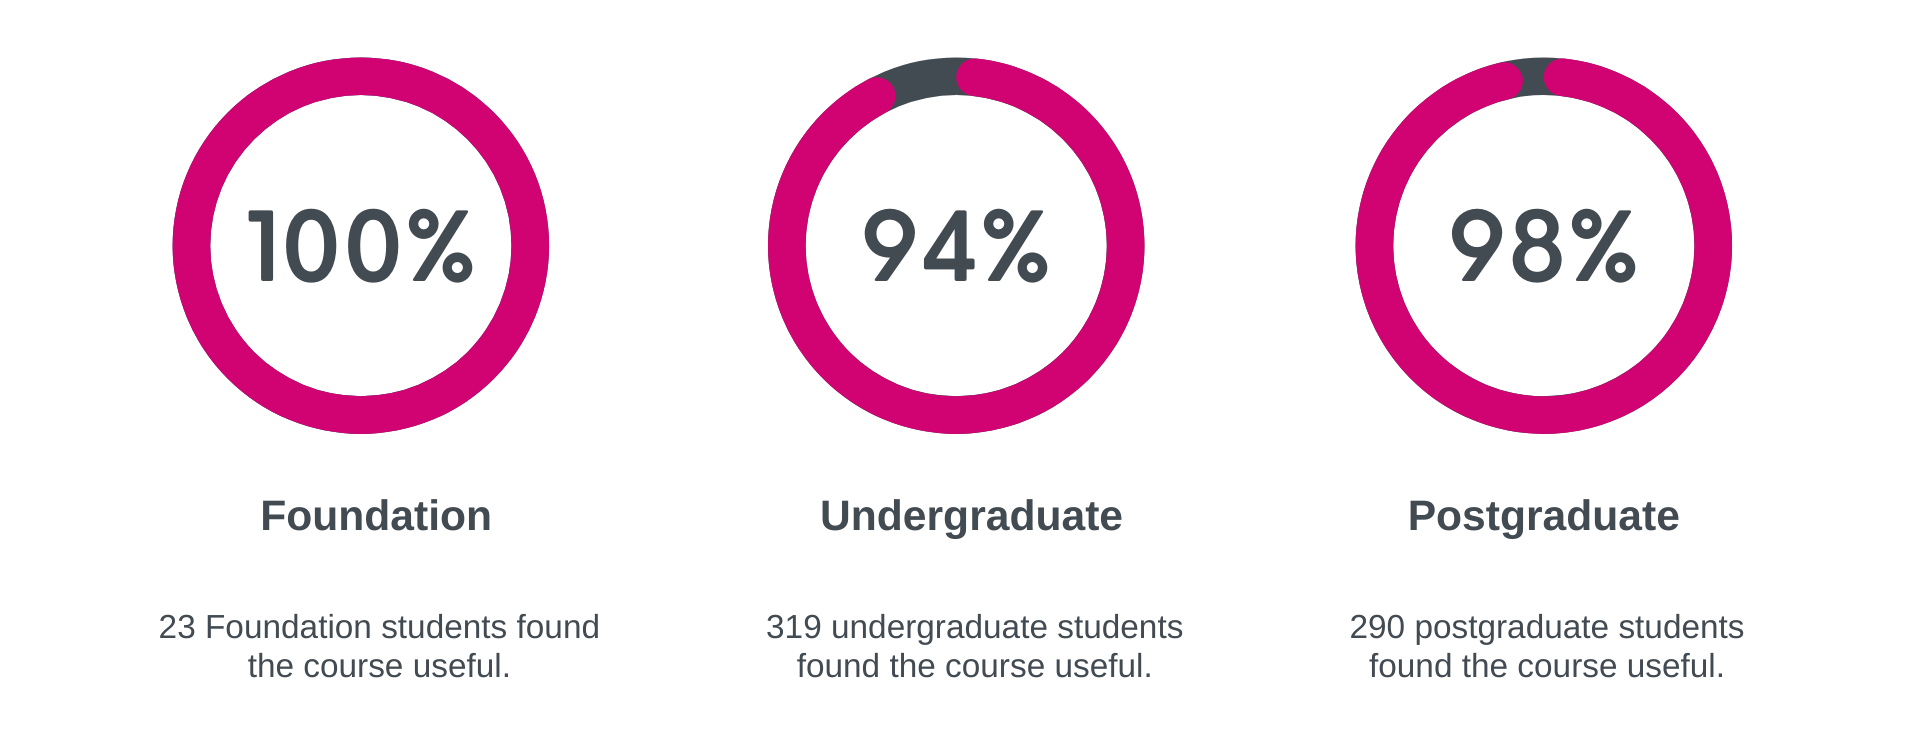Click "the course useful." line under Foundation
This screenshot has width=1919, height=753.
[x=379, y=666]
